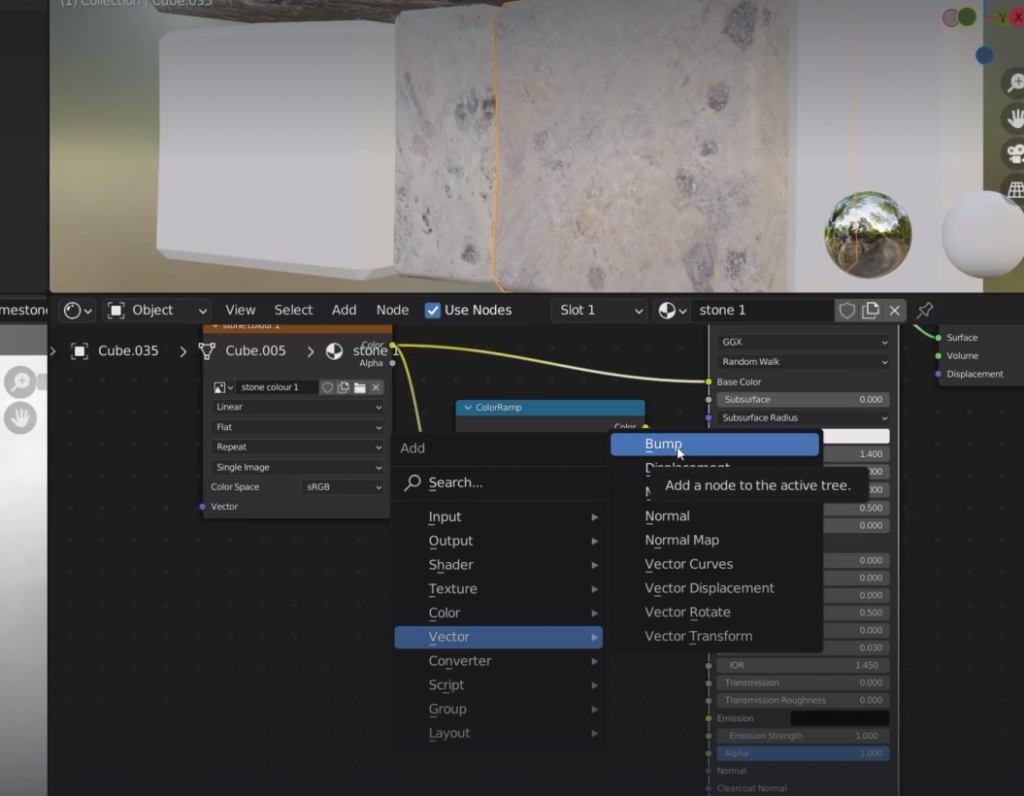This screenshot has width=1024, height=796.
Task: Open the image browse dropdown on image node
Action: (223, 387)
